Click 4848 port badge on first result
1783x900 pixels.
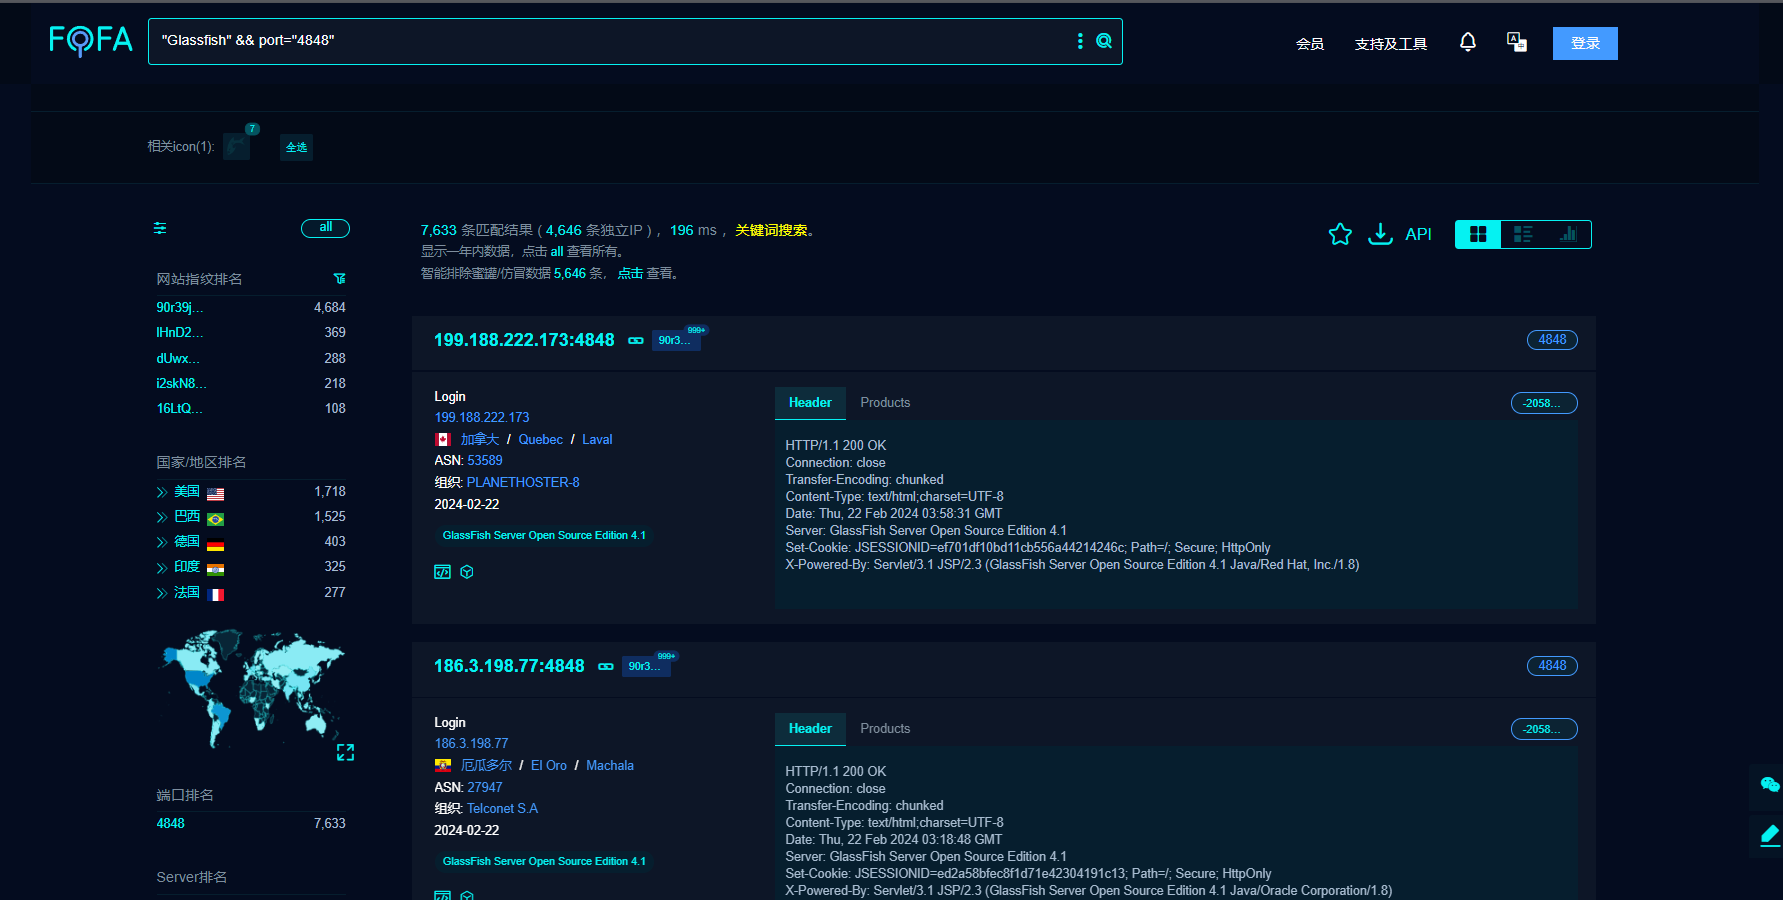click(1552, 340)
